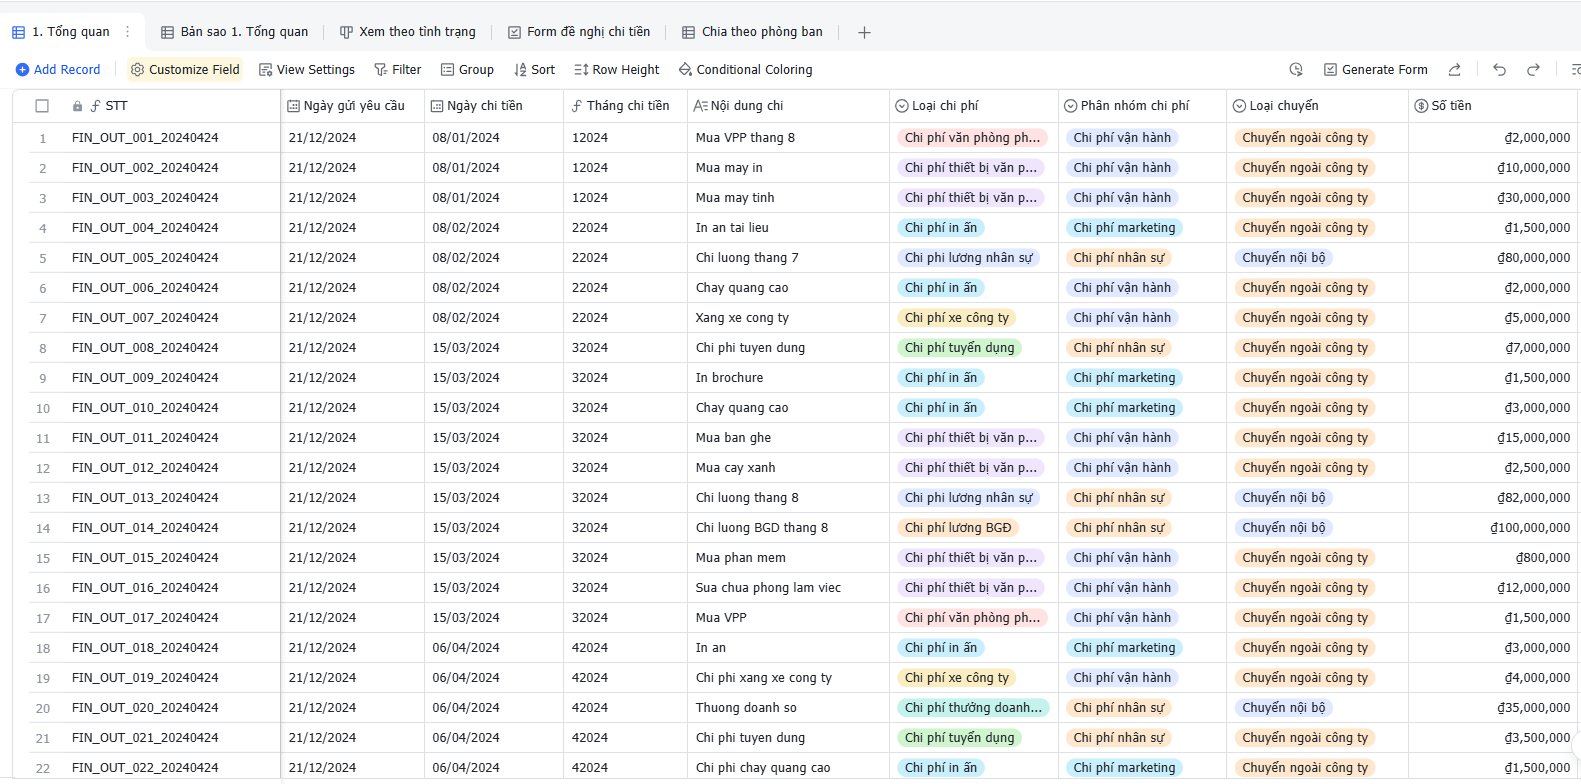
Task: Click 'Mua VPP thang 8' cell
Action: pos(788,138)
